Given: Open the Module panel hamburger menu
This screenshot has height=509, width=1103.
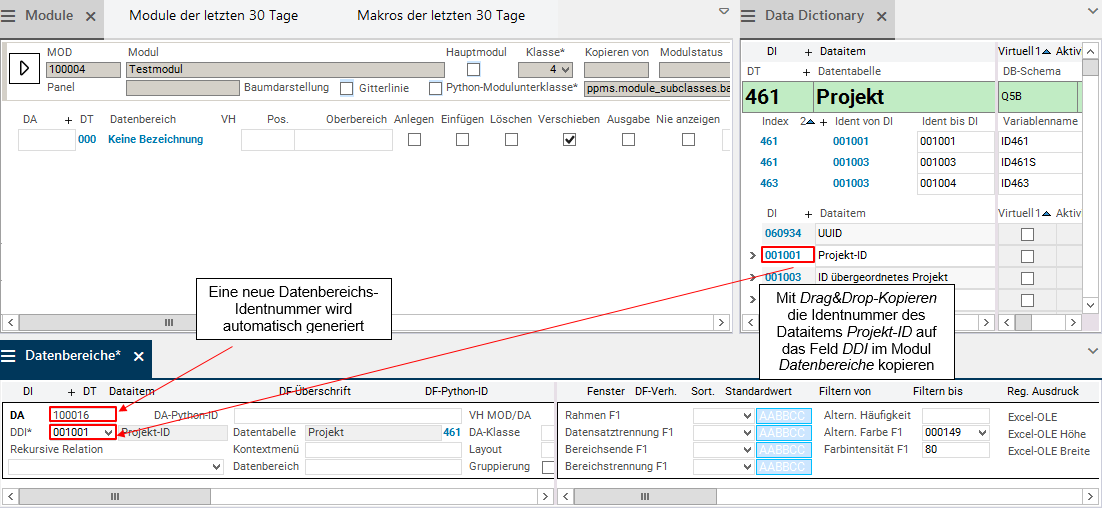Looking at the screenshot, I should 8,16.
